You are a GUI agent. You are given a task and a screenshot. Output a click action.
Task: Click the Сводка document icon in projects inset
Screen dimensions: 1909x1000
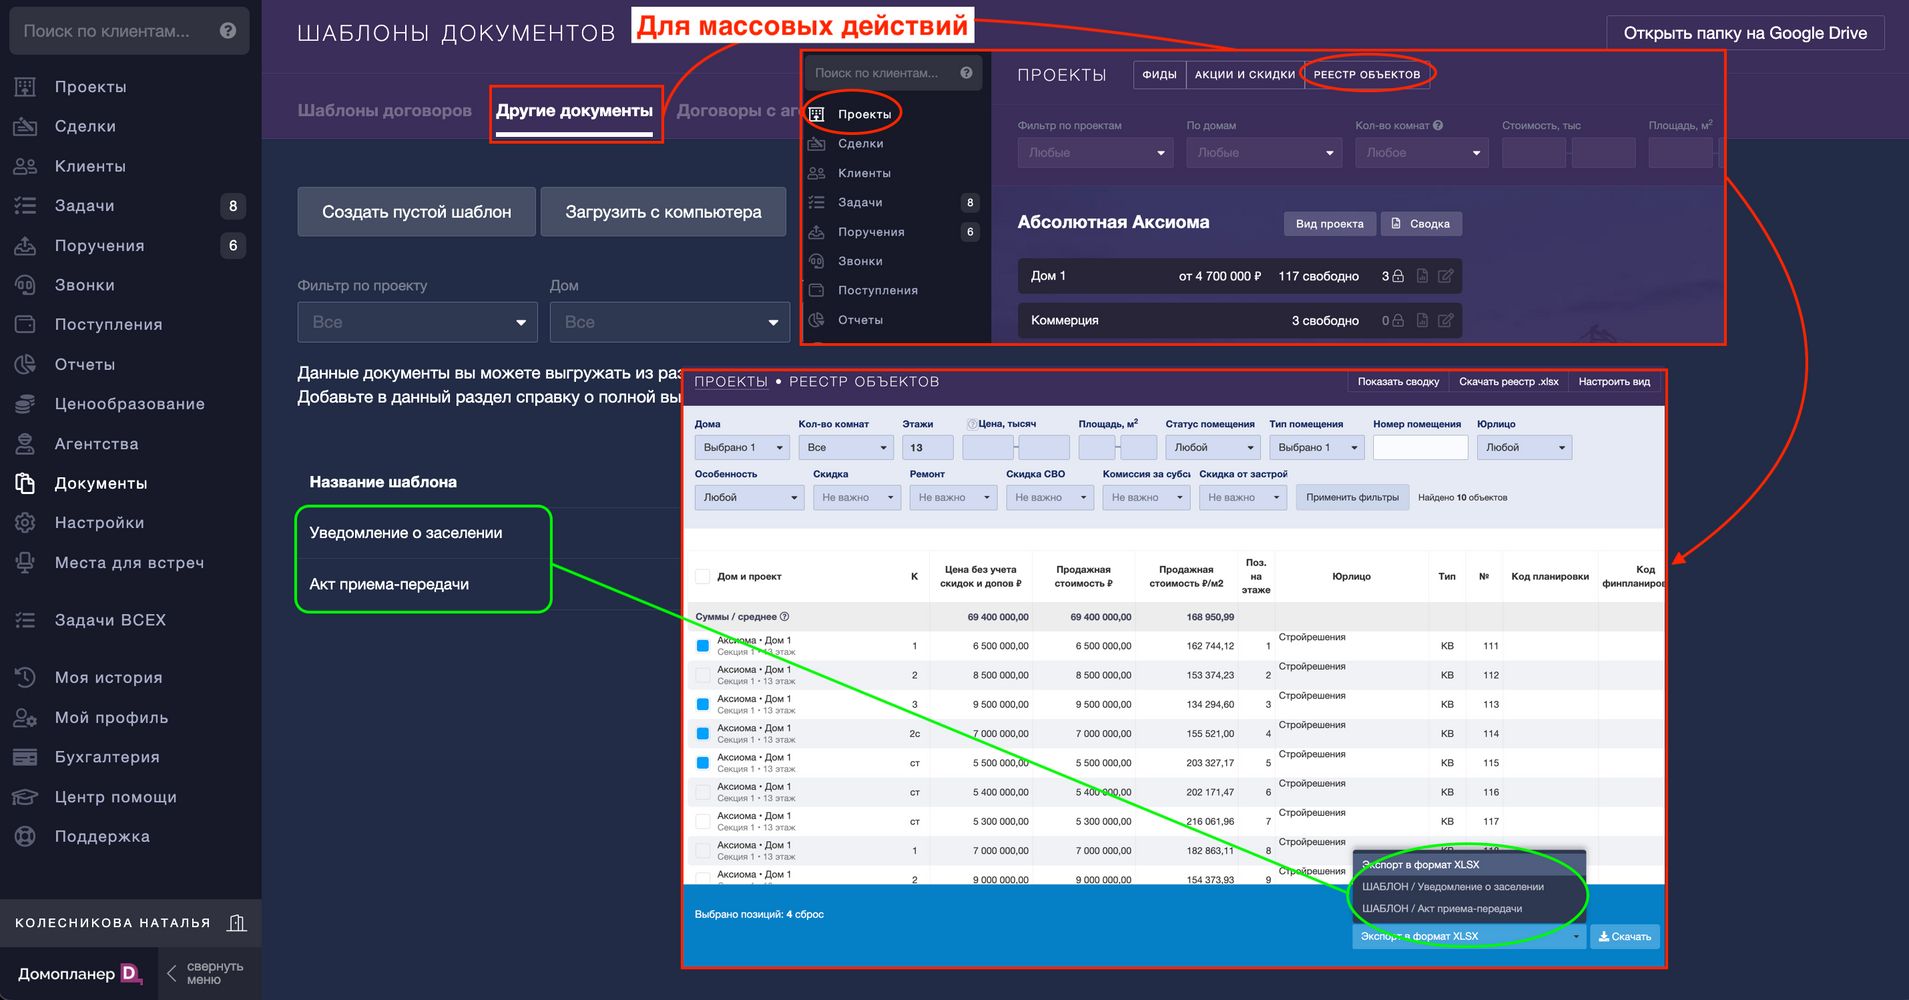(x=1397, y=224)
